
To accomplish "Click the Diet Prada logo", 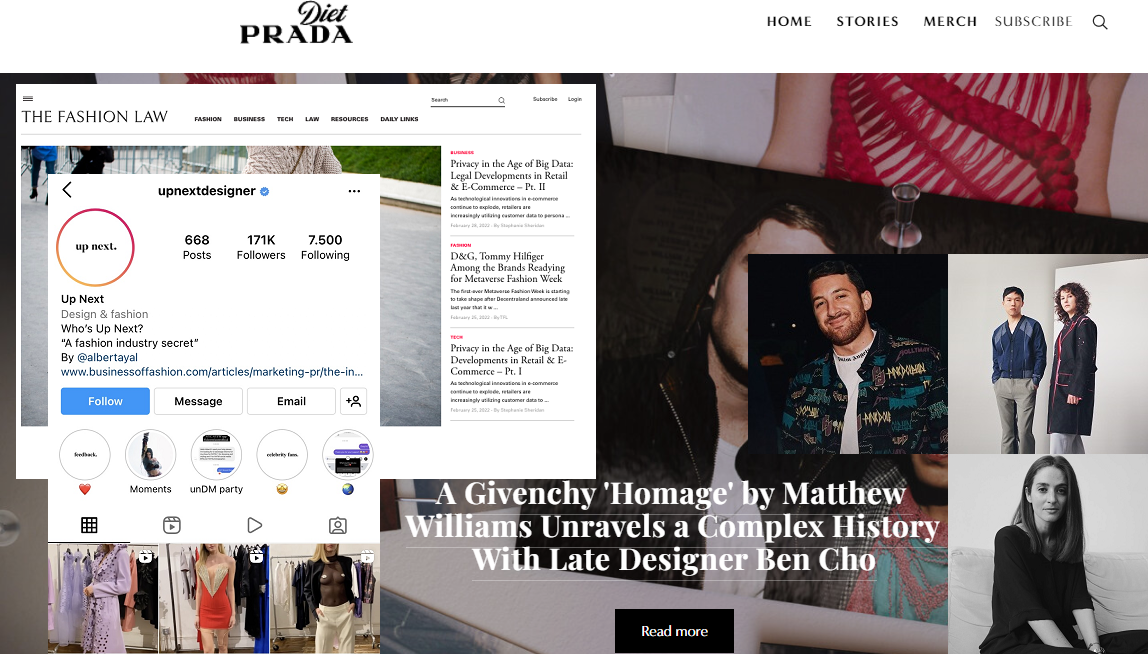I will pyautogui.click(x=297, y=23).
